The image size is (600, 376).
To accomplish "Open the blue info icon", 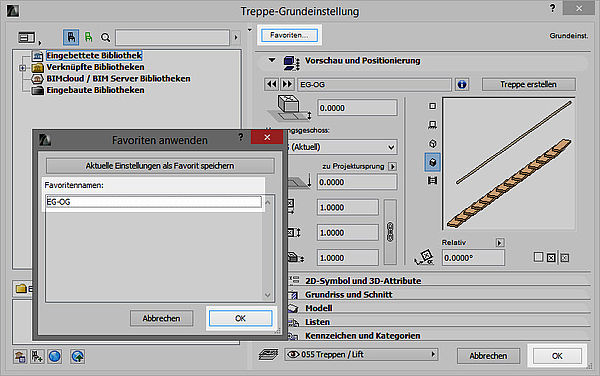I will click(x=462, y=84).
